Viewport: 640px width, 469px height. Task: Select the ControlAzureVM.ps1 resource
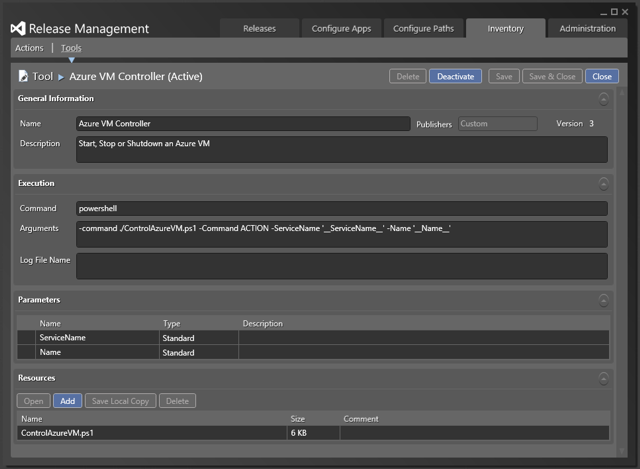pyautogui.click(x=313, y=433)
